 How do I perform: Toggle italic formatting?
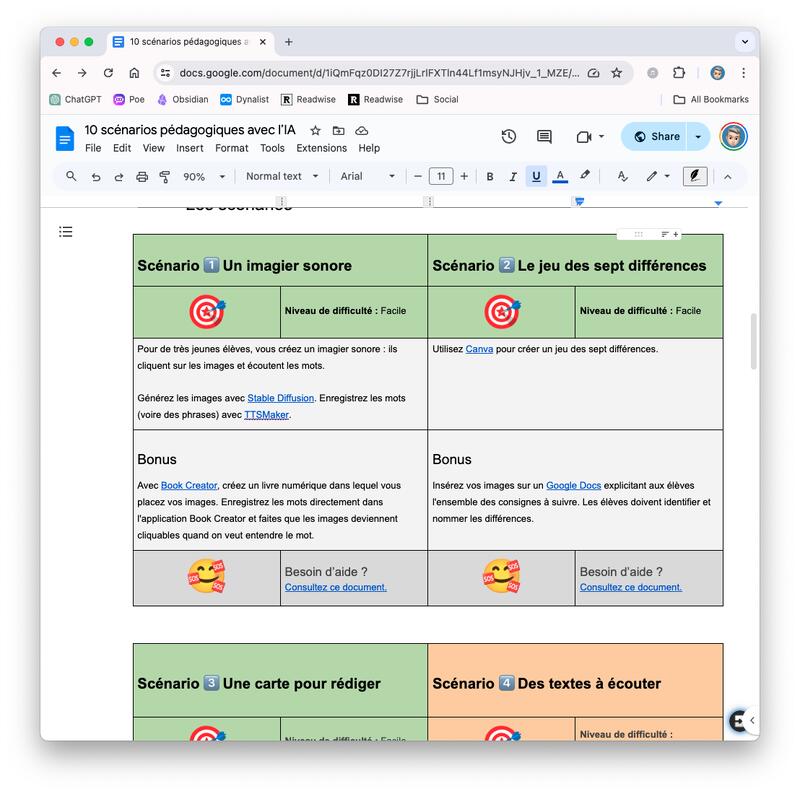[x=513, y=177]
